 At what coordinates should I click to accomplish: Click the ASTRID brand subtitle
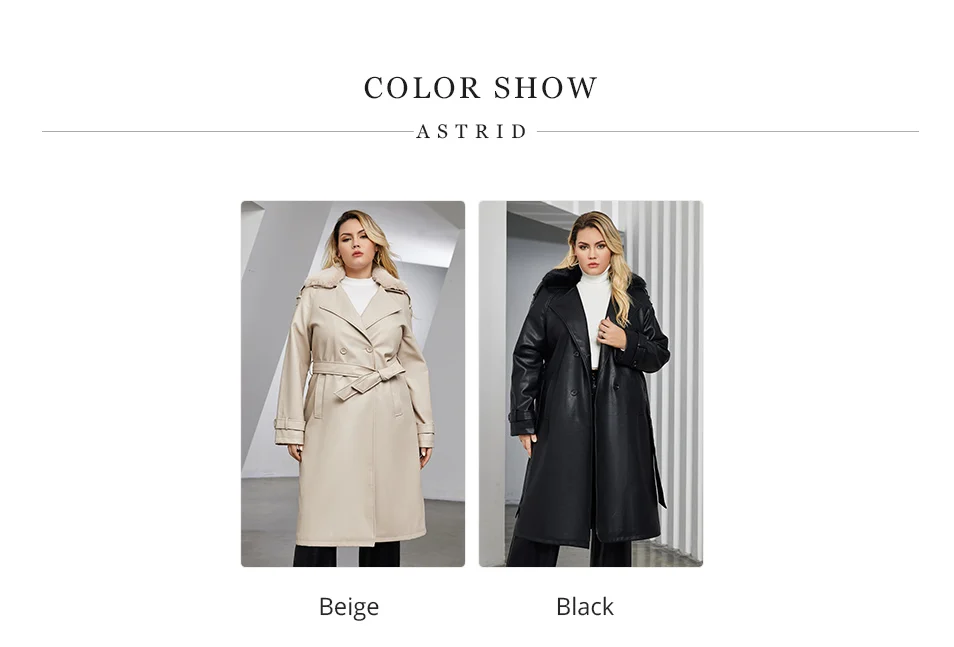coord(472,131)
